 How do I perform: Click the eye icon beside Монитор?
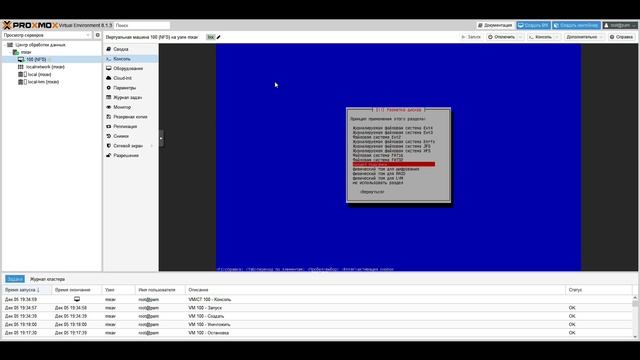[x=109, y=107]
